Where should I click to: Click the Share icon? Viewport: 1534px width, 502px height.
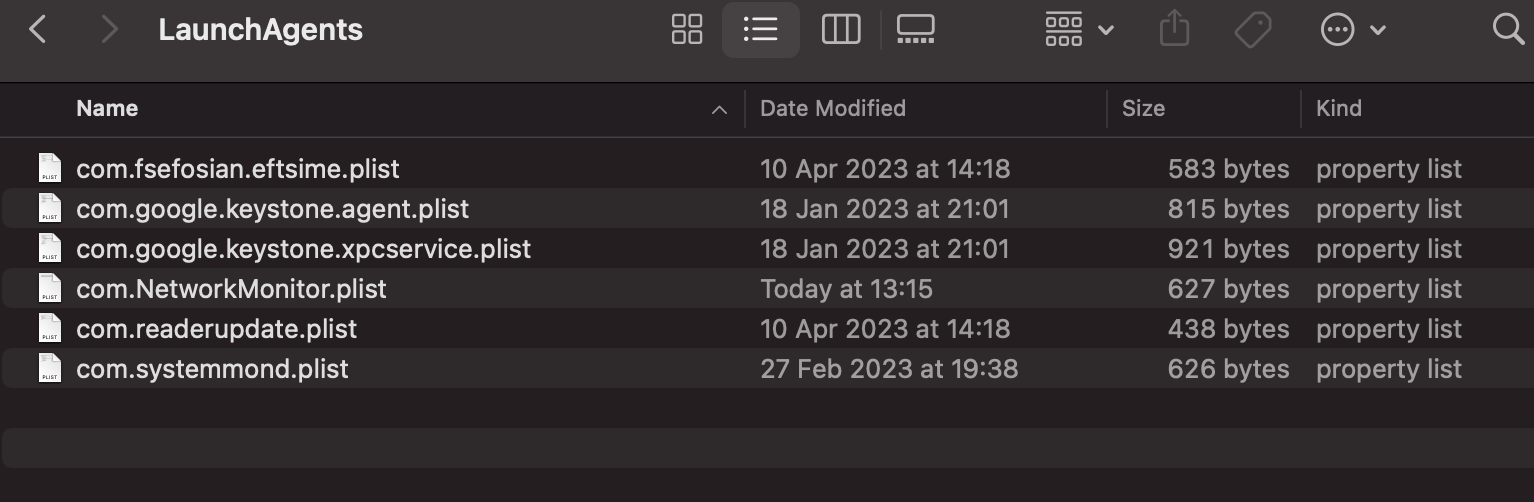tap(1175, 30)
